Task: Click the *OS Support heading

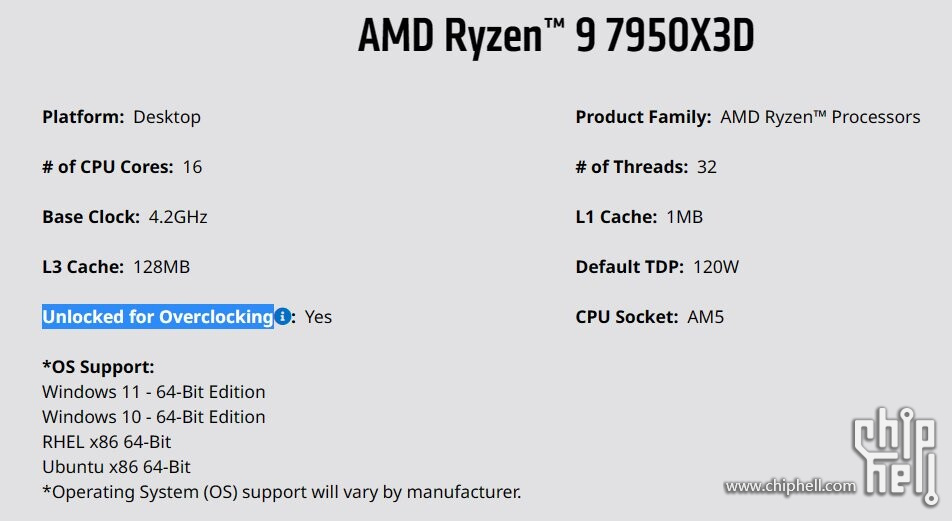Action: 98,367
